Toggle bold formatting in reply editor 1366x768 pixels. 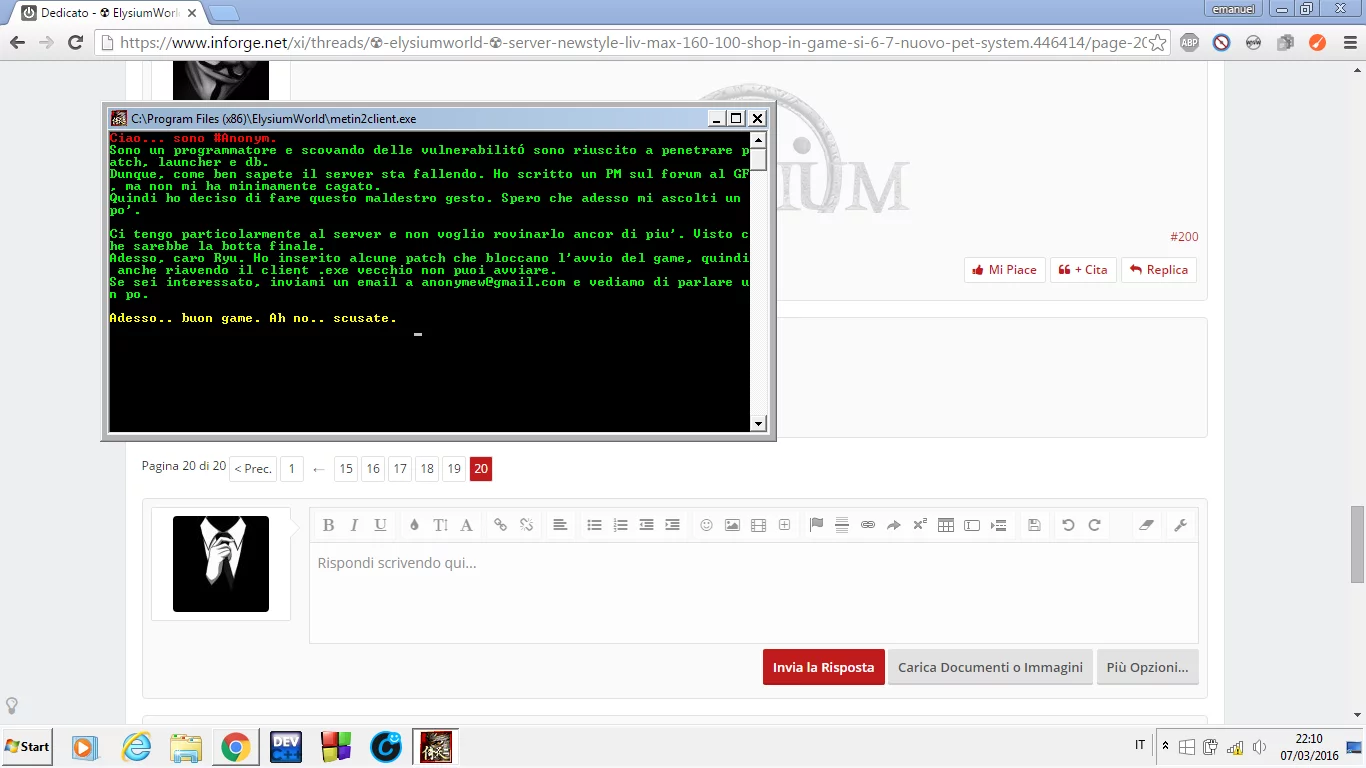click(327, 525)
